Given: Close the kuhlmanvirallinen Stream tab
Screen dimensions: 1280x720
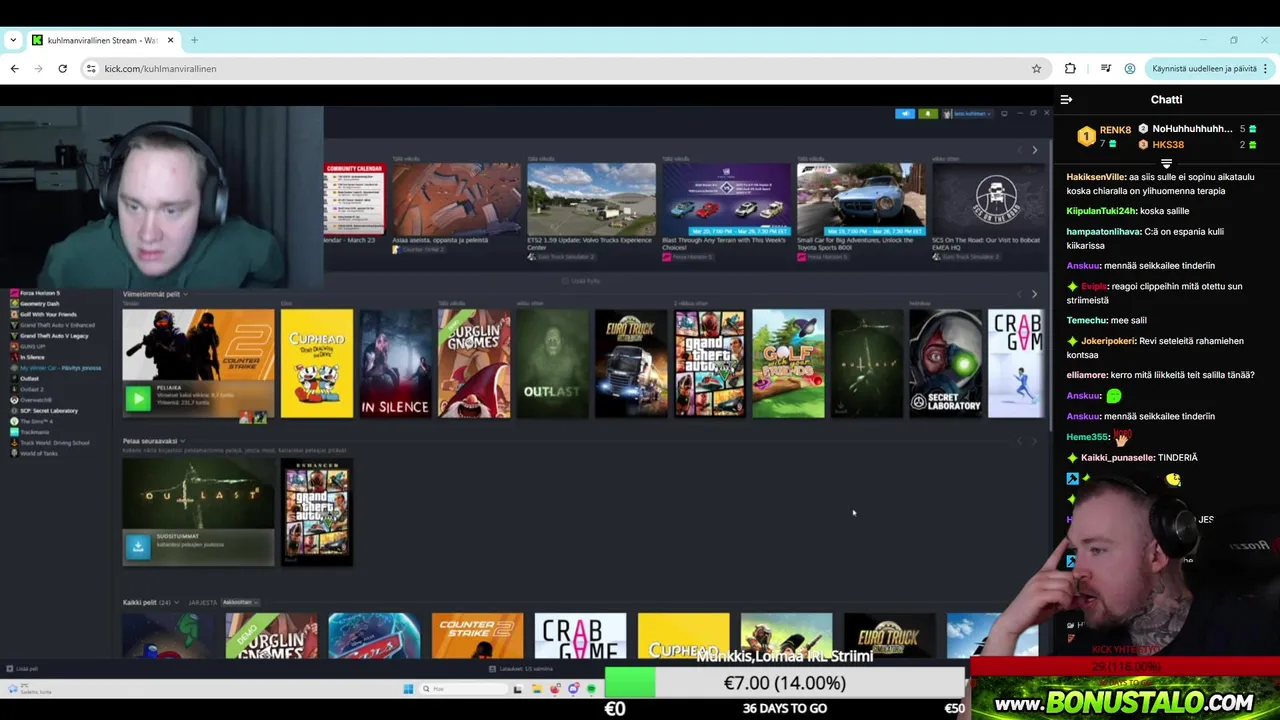Looking at the screenshot, I should click(x=170, y=40).
